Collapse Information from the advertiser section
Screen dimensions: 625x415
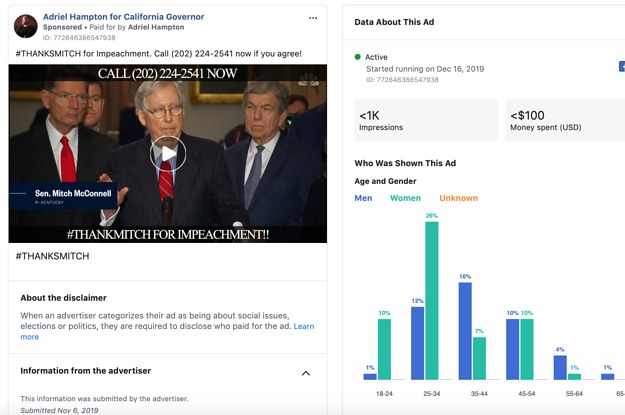(305, 373)
